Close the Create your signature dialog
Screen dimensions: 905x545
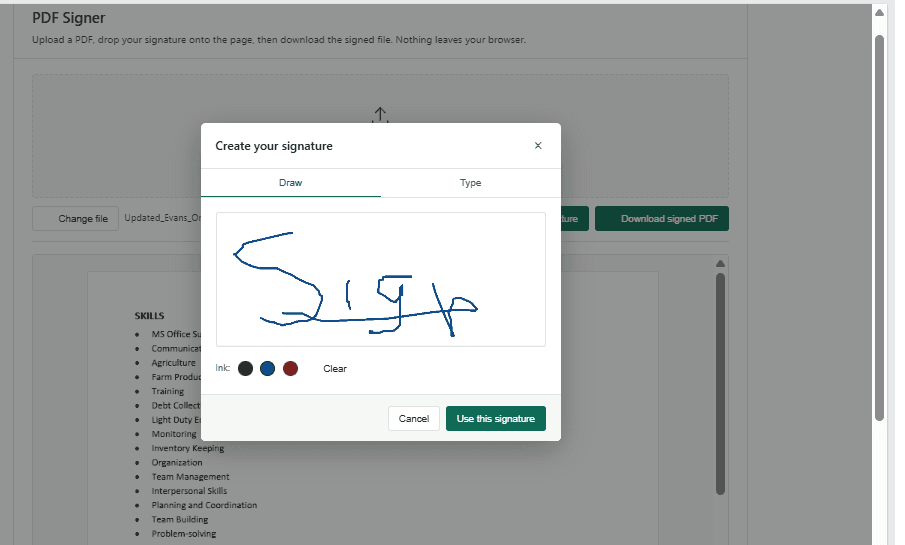point(538,145)
